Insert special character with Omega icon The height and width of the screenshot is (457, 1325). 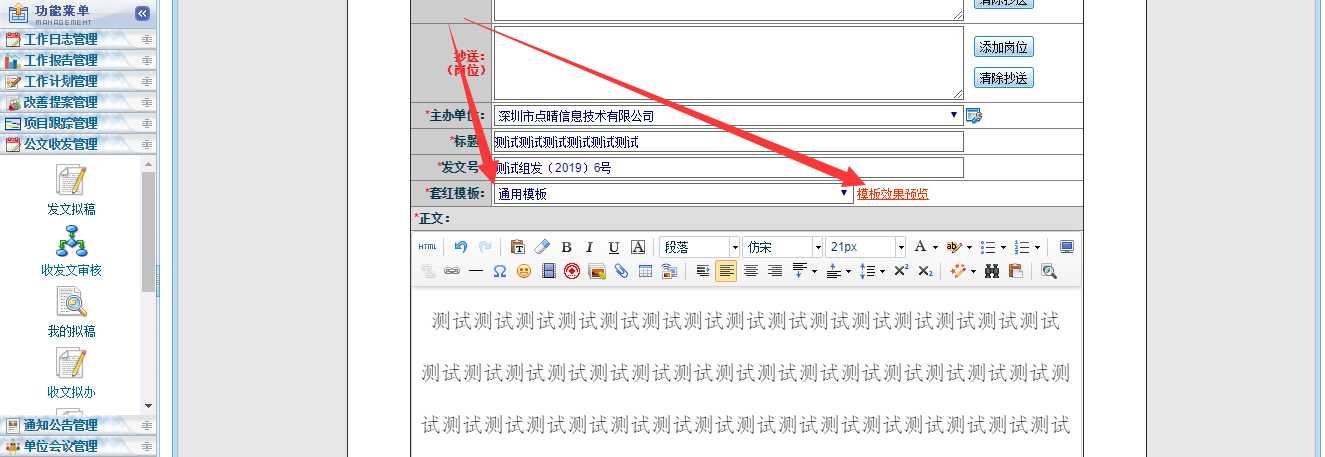click(500, 271)
